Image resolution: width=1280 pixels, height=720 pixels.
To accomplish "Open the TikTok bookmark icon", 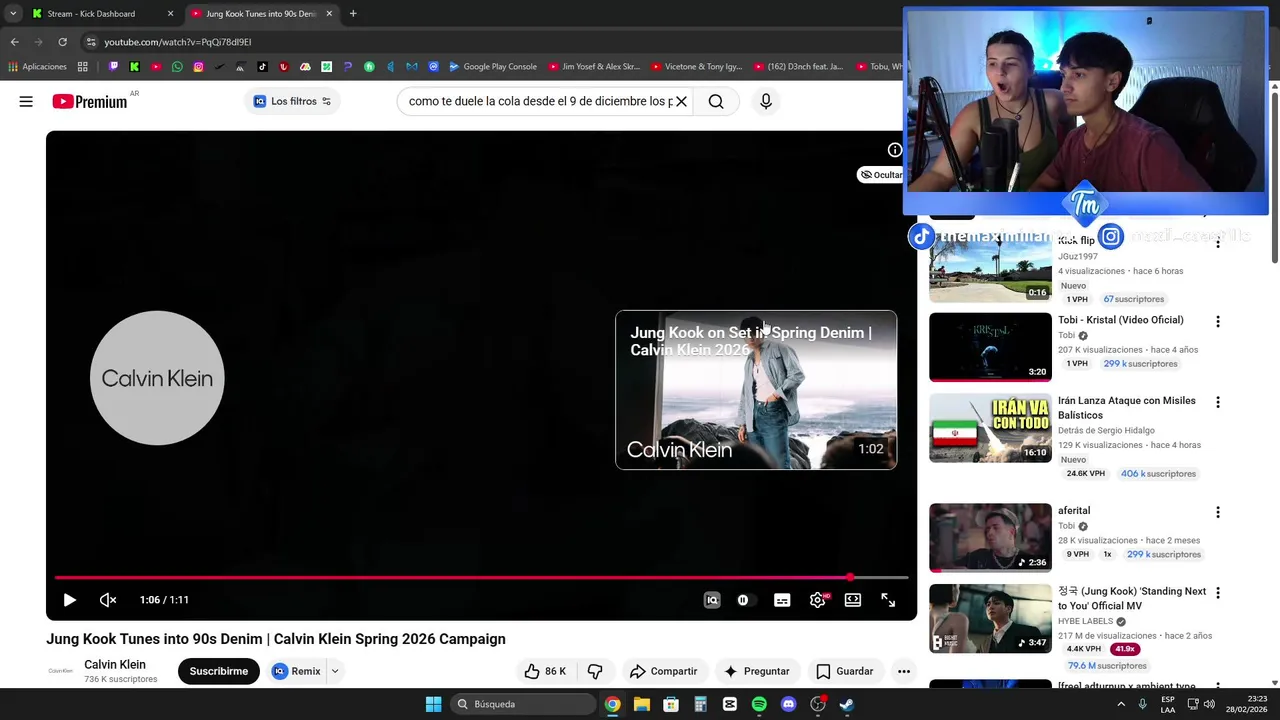I will pos(262,67).
